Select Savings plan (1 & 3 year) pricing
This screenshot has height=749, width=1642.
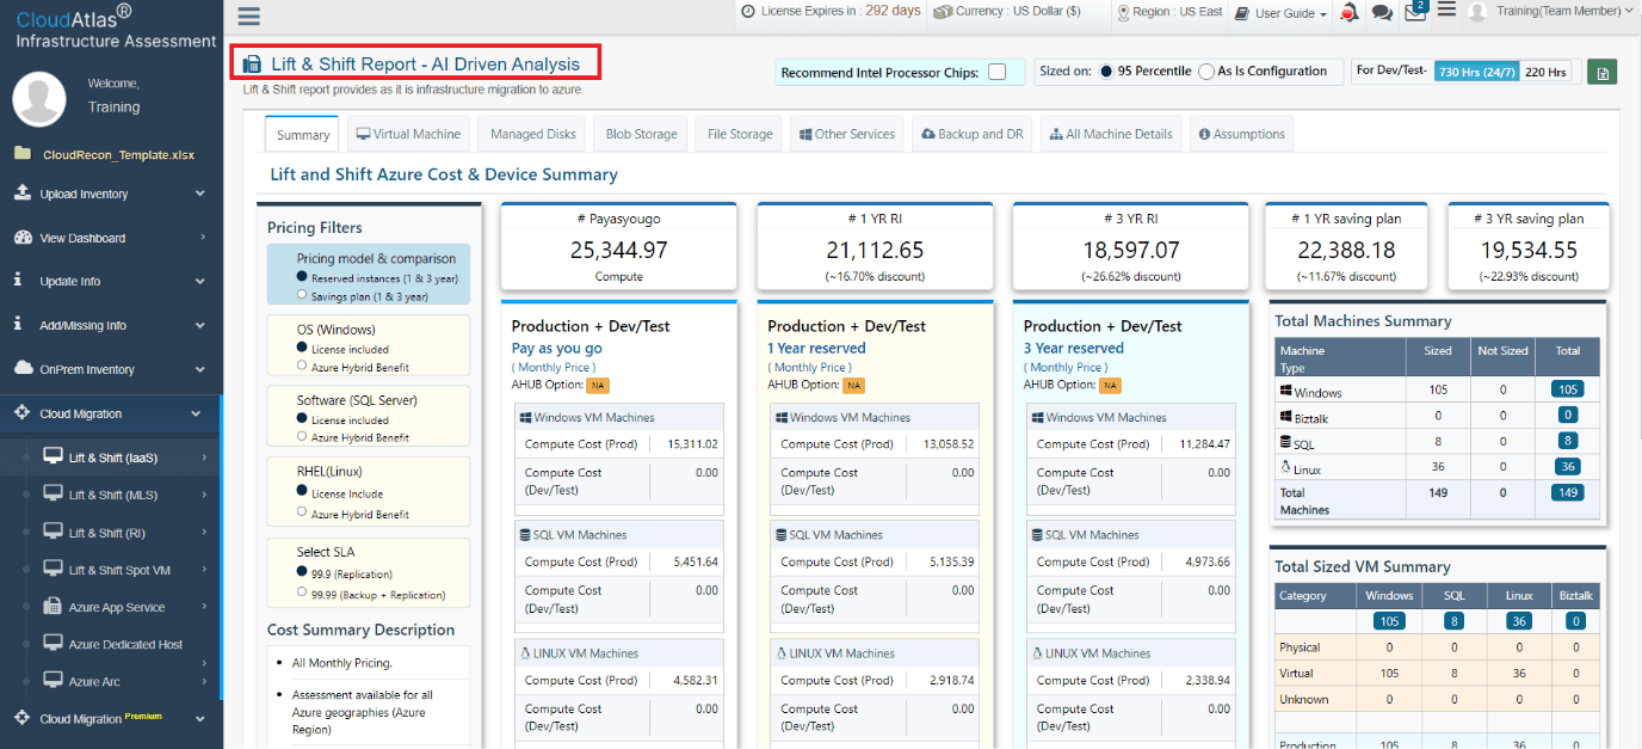(302, 295)
